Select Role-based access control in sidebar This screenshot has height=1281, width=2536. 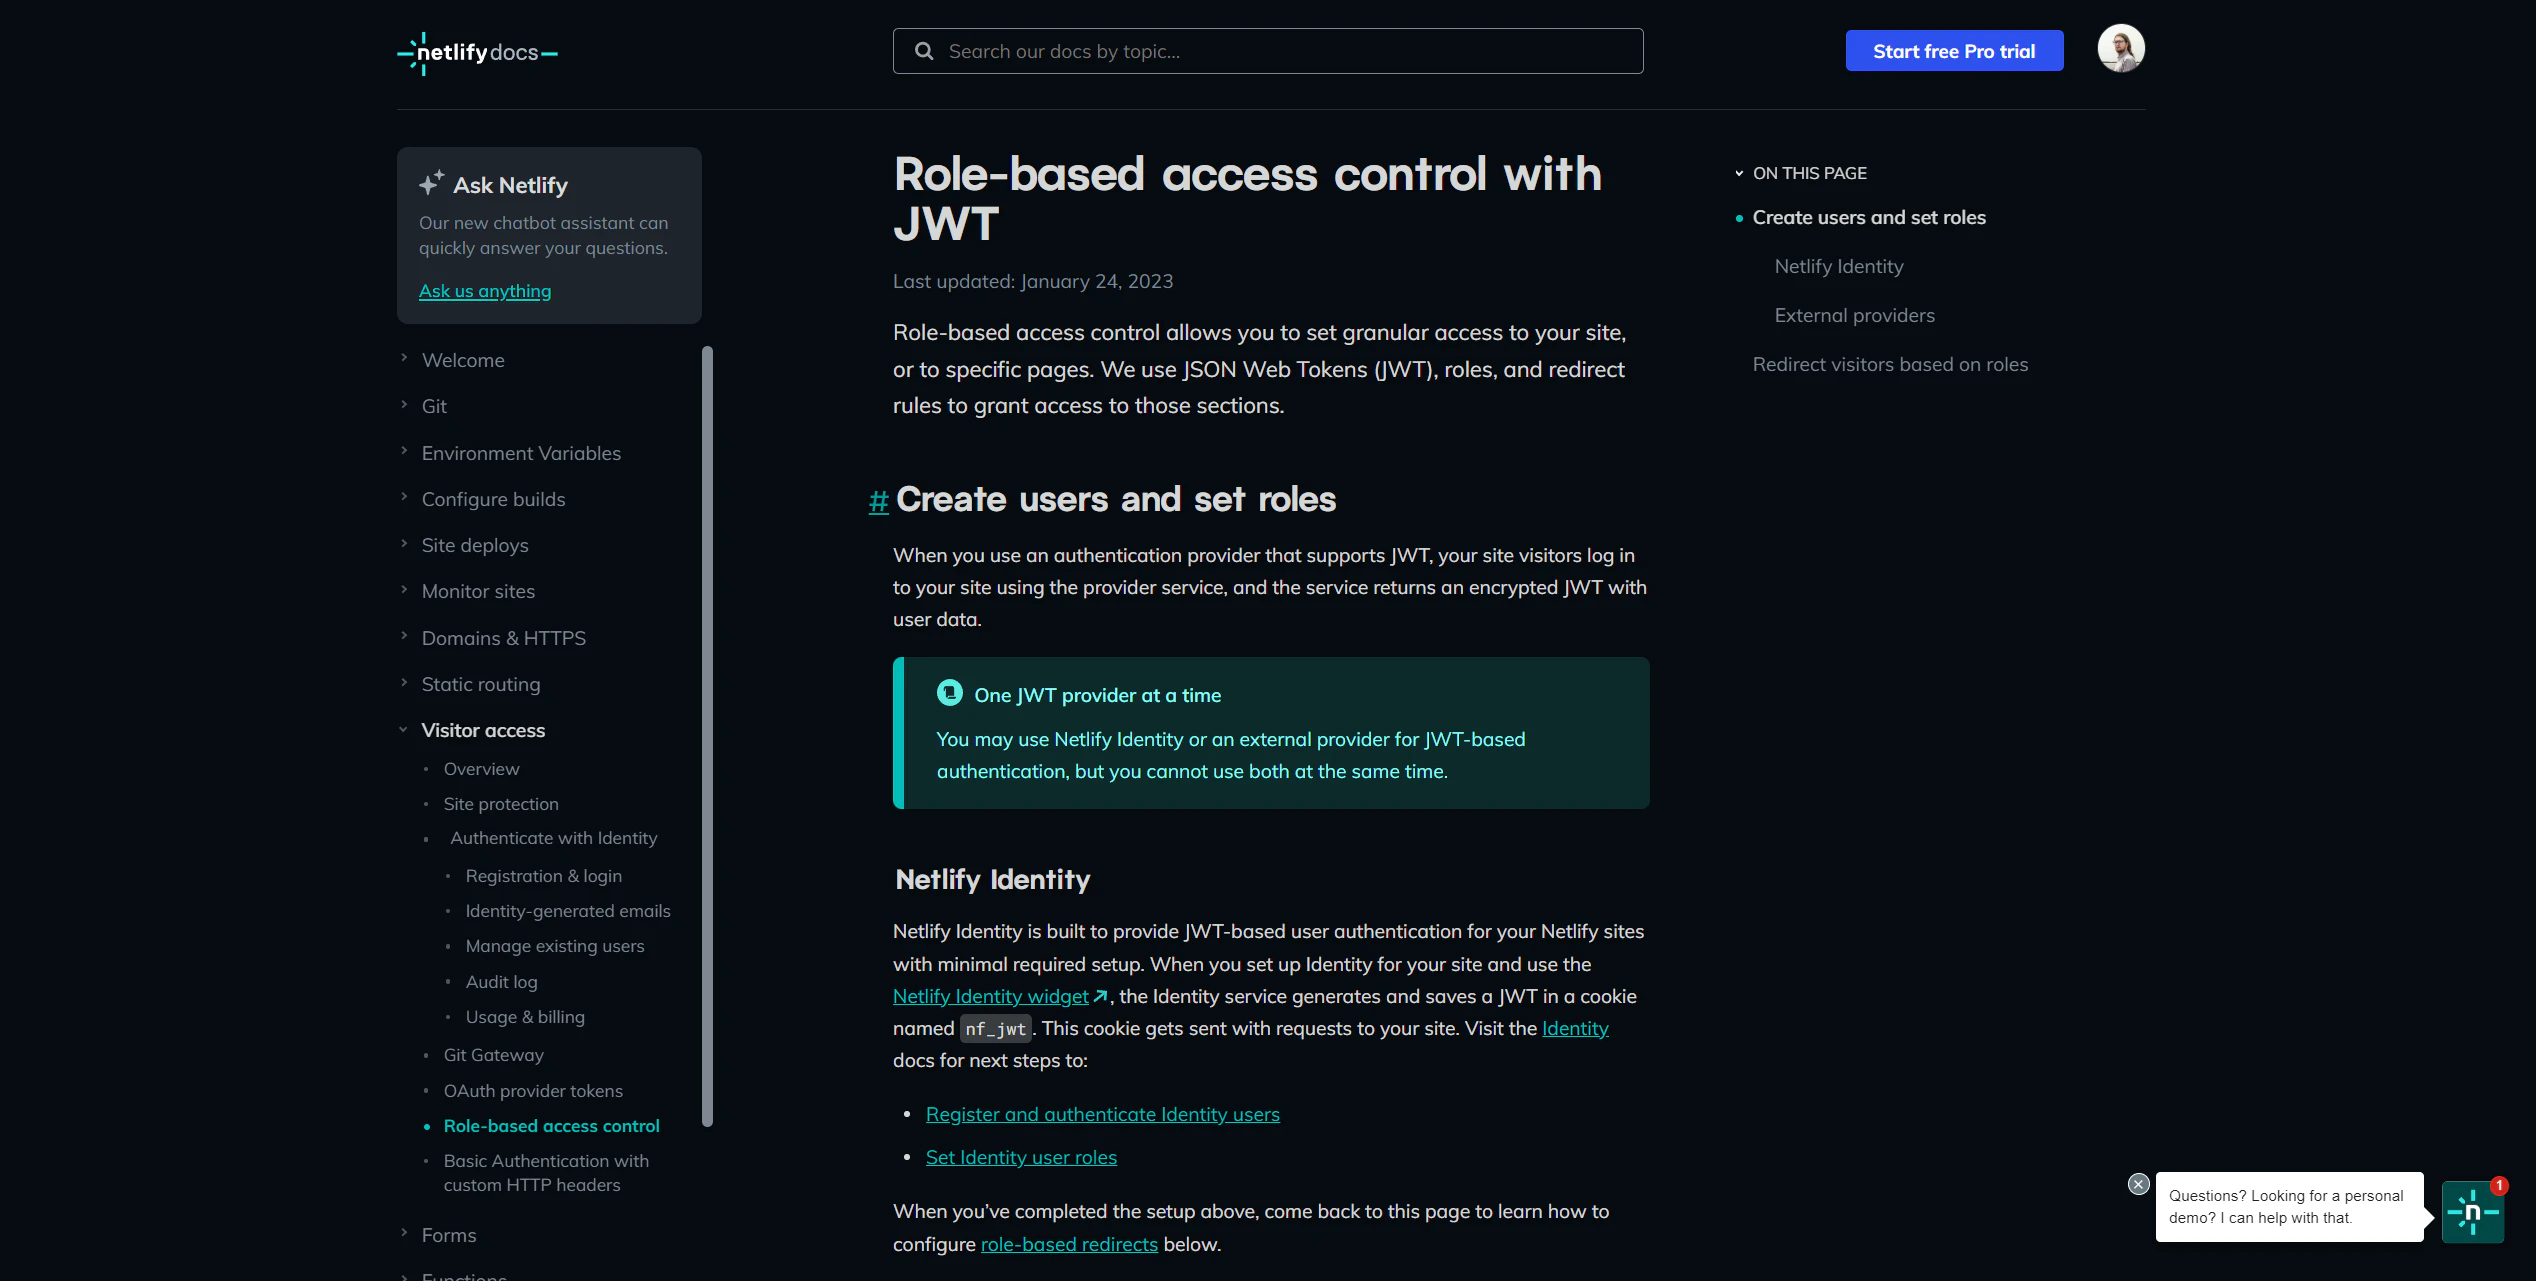[551, 1126]
